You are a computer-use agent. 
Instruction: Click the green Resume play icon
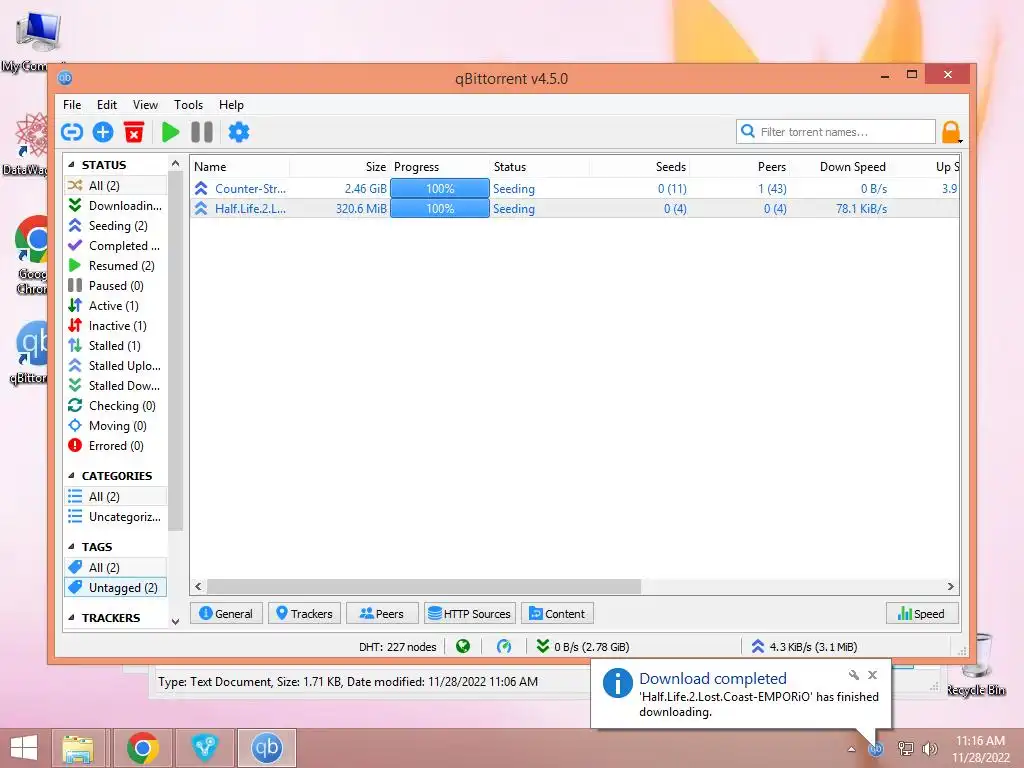170,132
